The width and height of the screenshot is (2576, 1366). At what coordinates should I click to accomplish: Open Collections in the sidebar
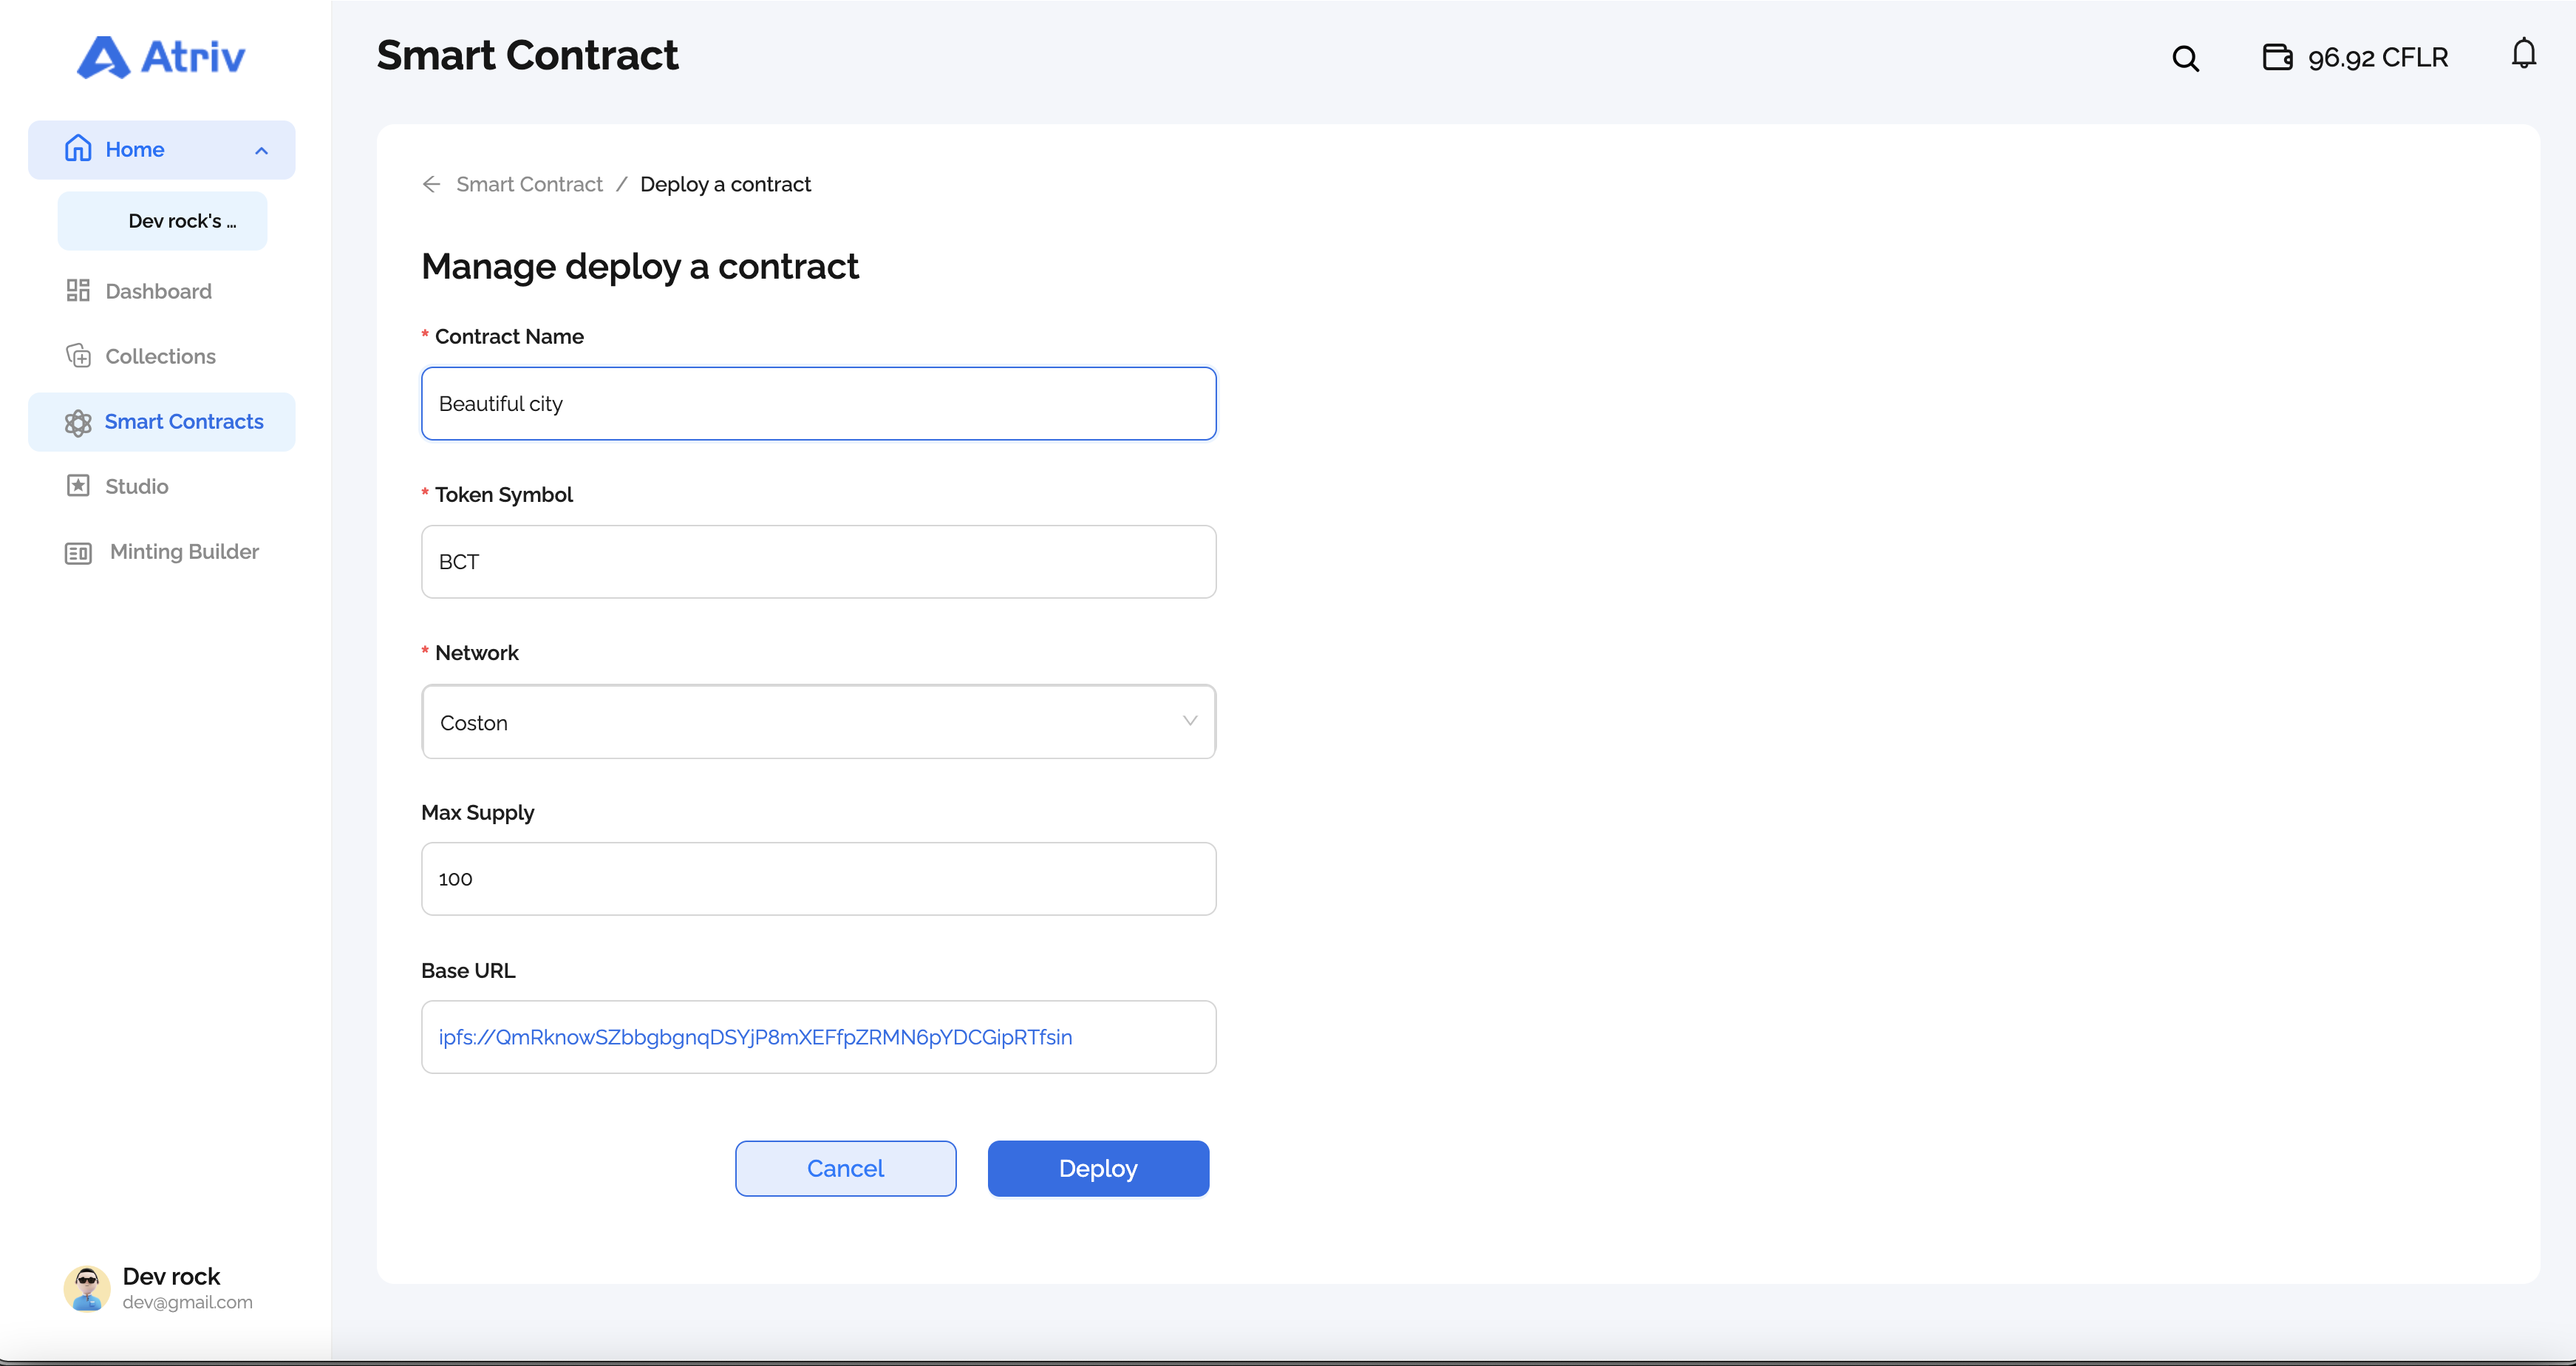(162, 356)
